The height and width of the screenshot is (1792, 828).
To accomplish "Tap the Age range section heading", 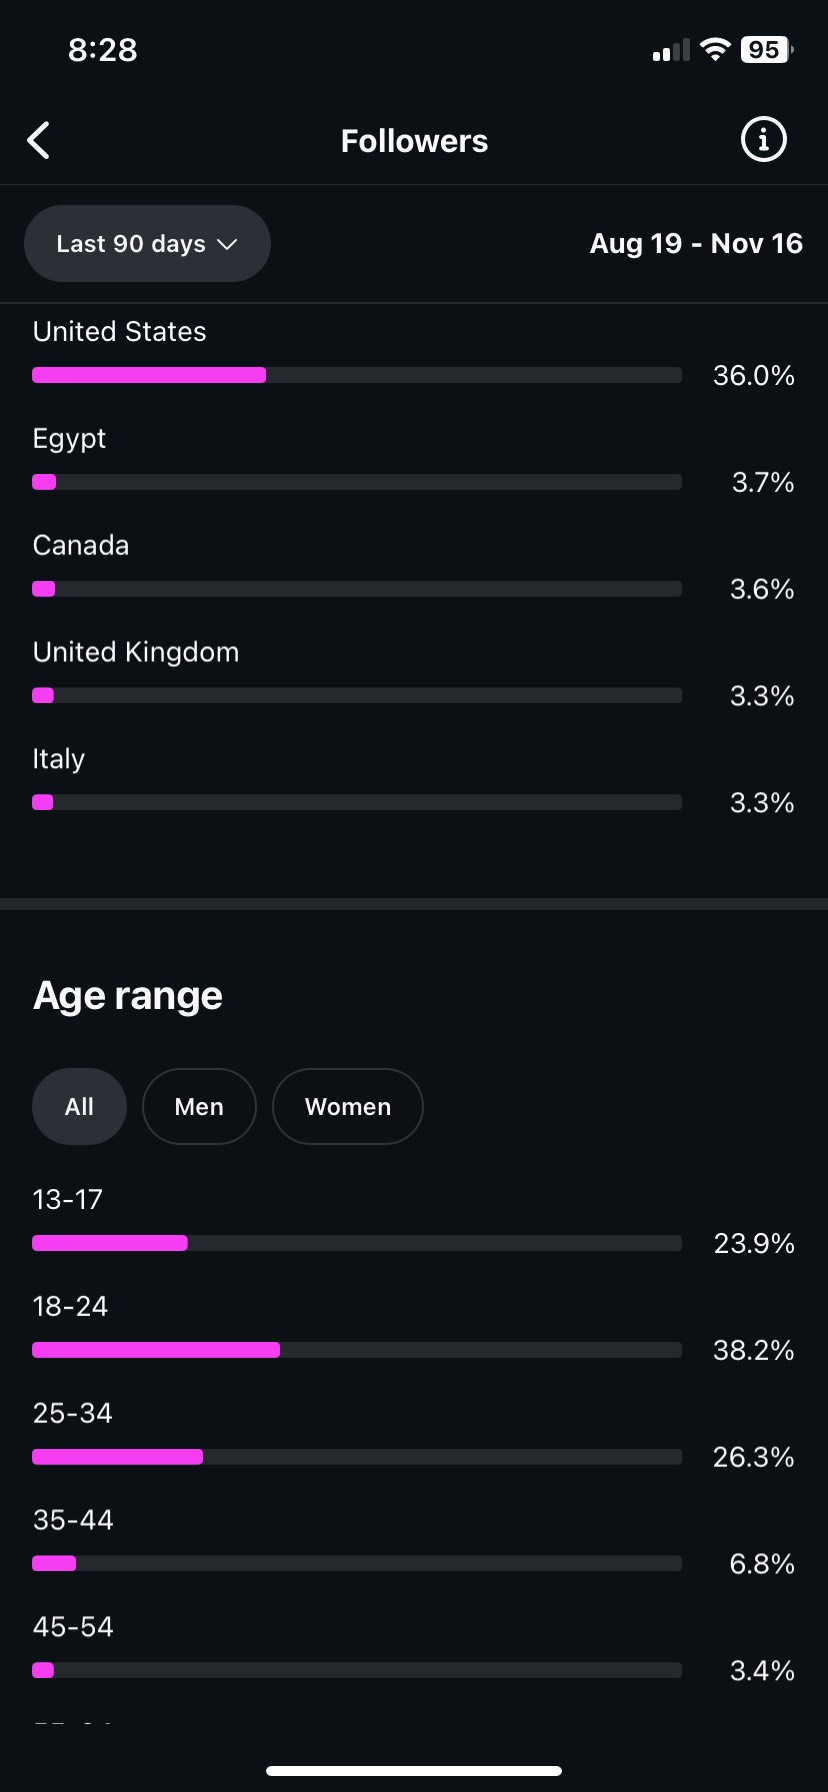I will [128, 996].
